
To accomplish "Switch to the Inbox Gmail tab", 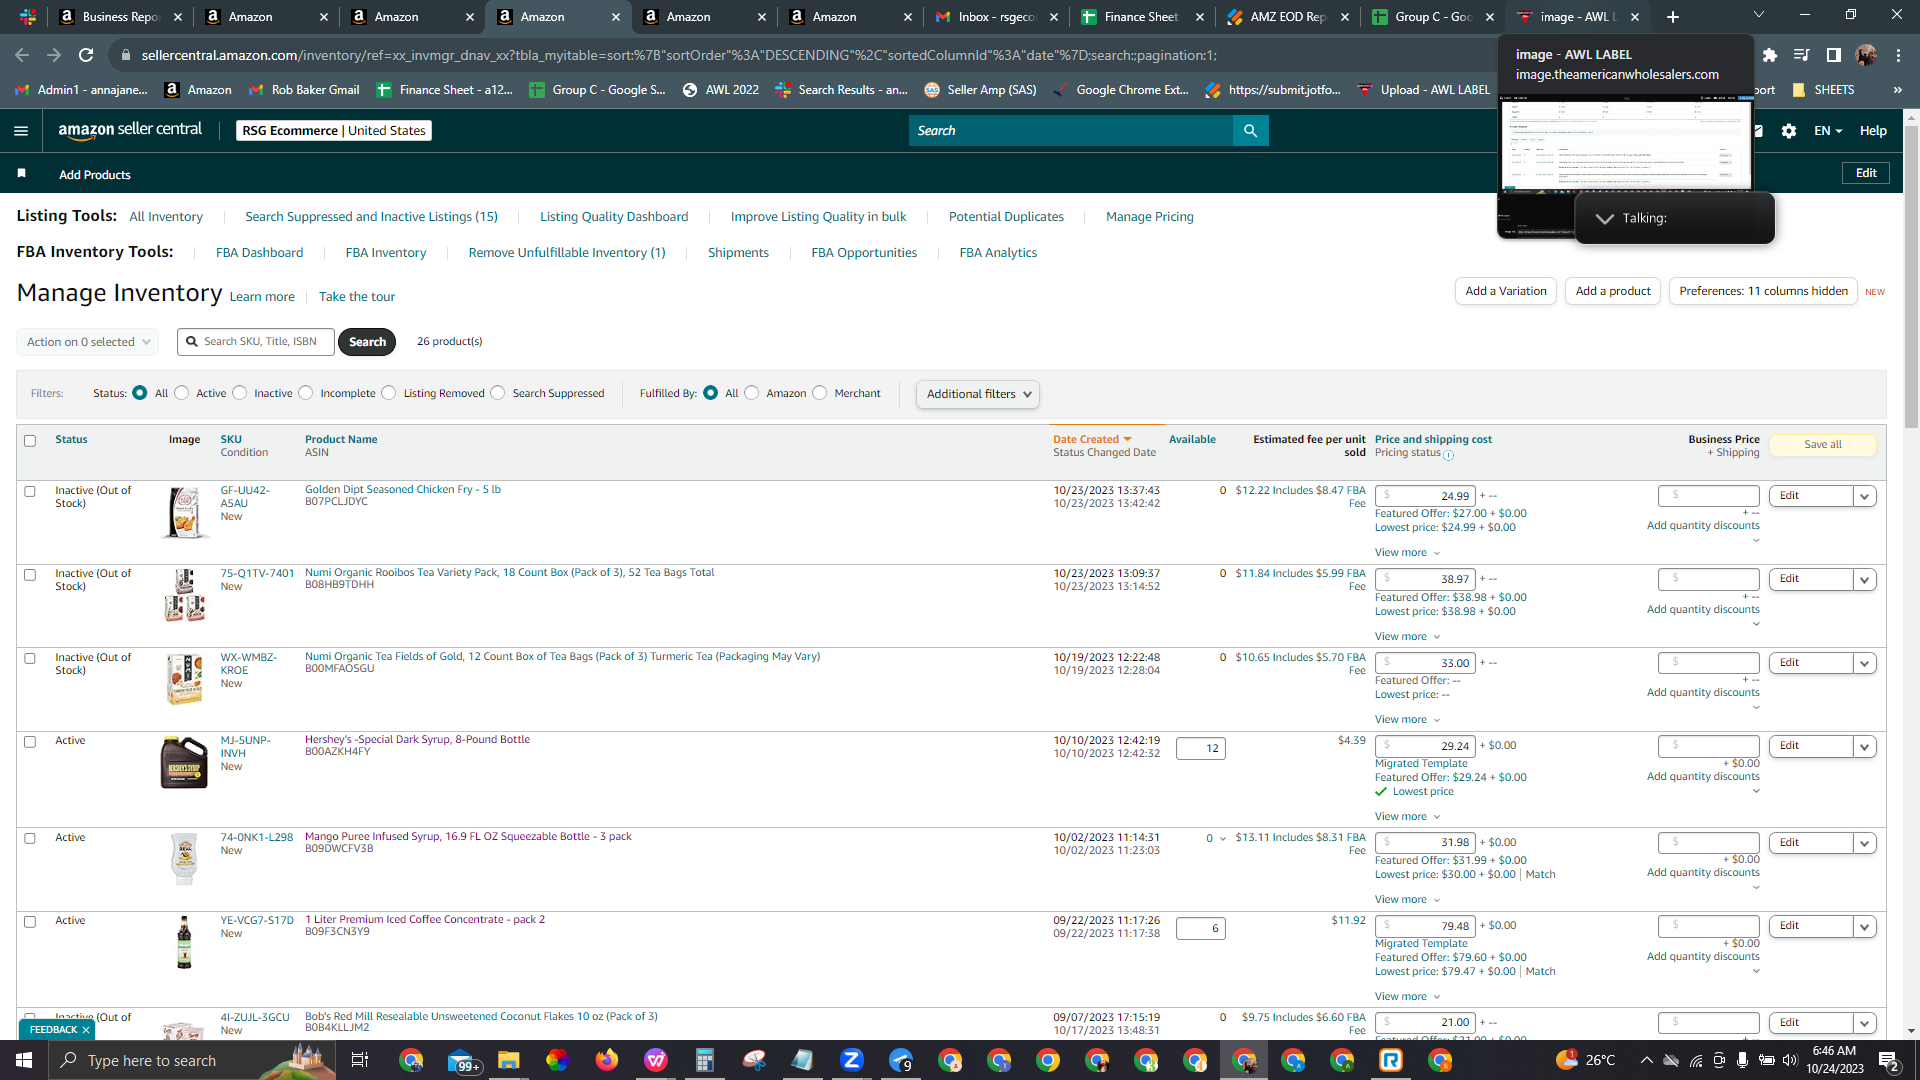I will [x=996, y=17].
